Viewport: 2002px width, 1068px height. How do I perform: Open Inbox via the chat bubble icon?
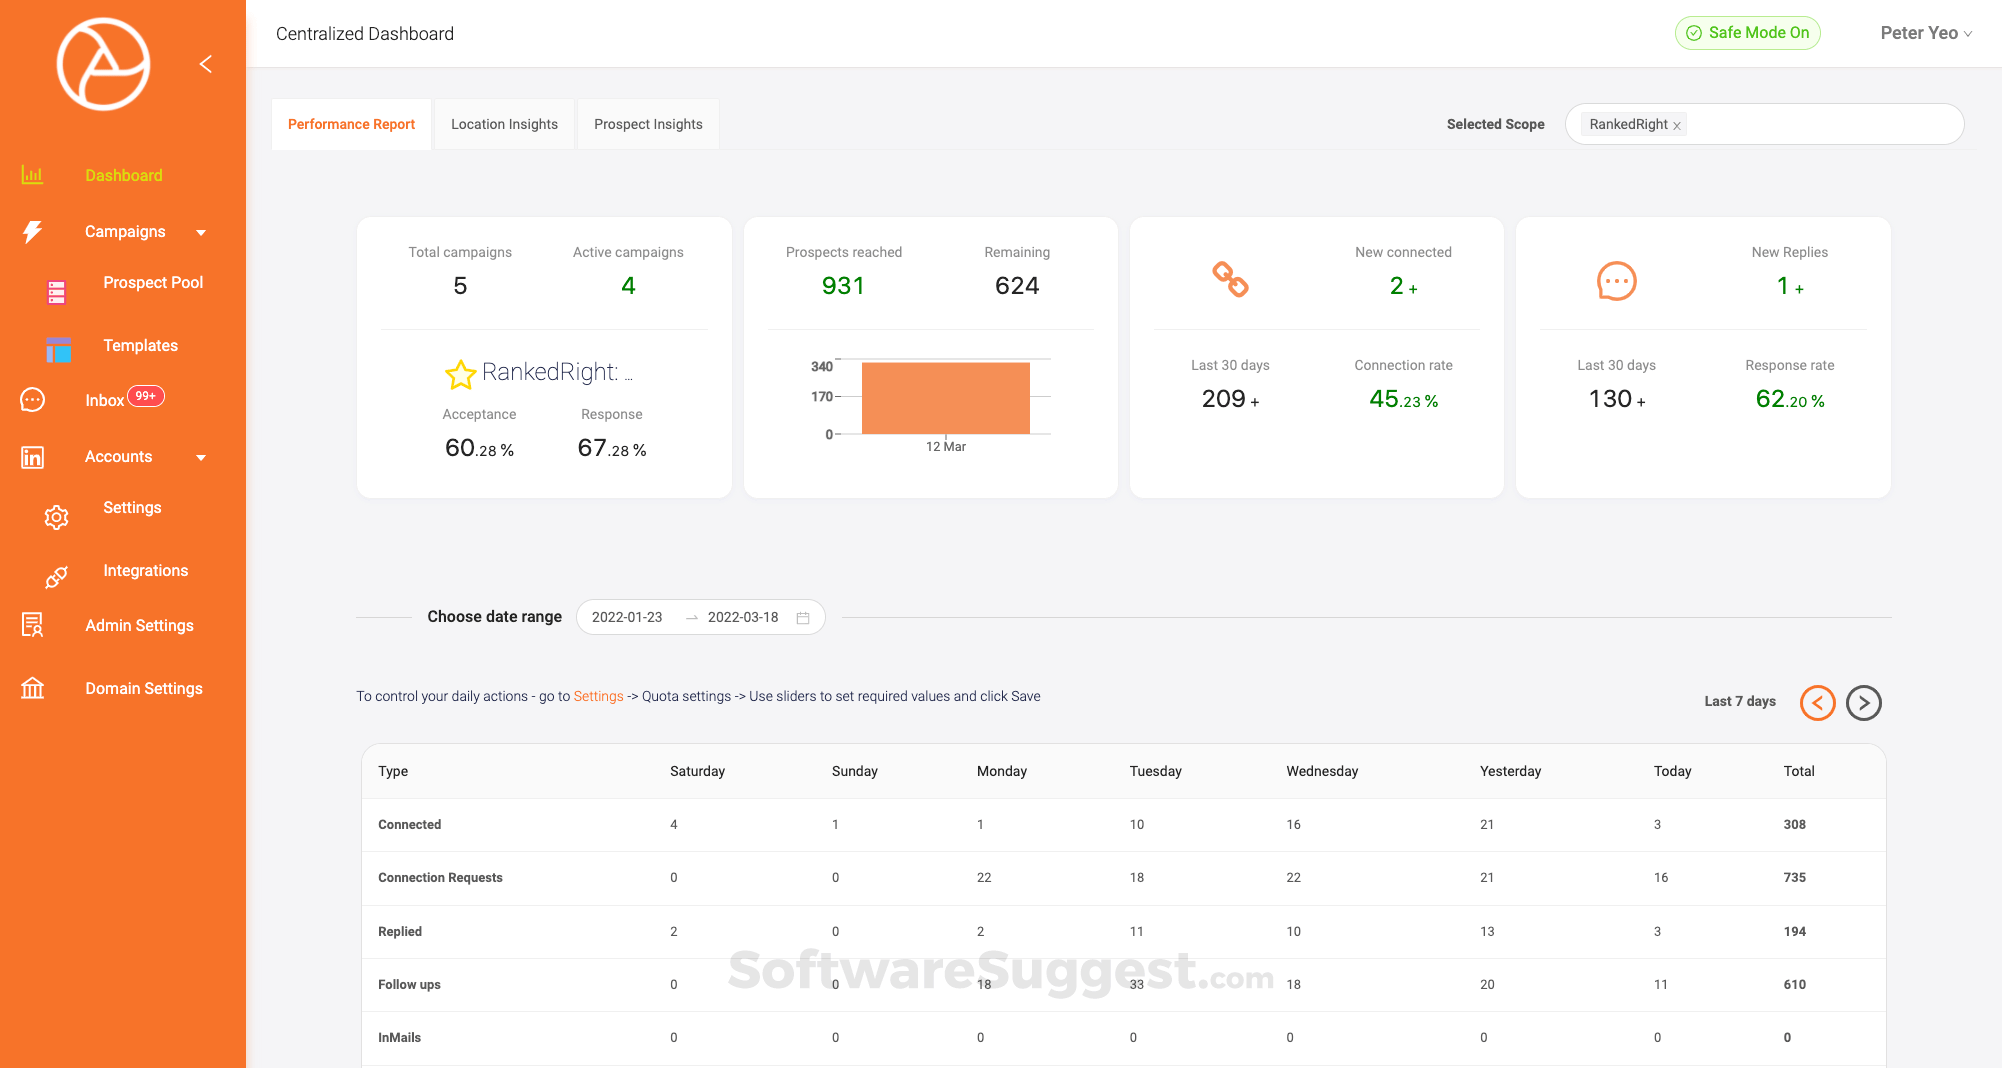point(32,400)
